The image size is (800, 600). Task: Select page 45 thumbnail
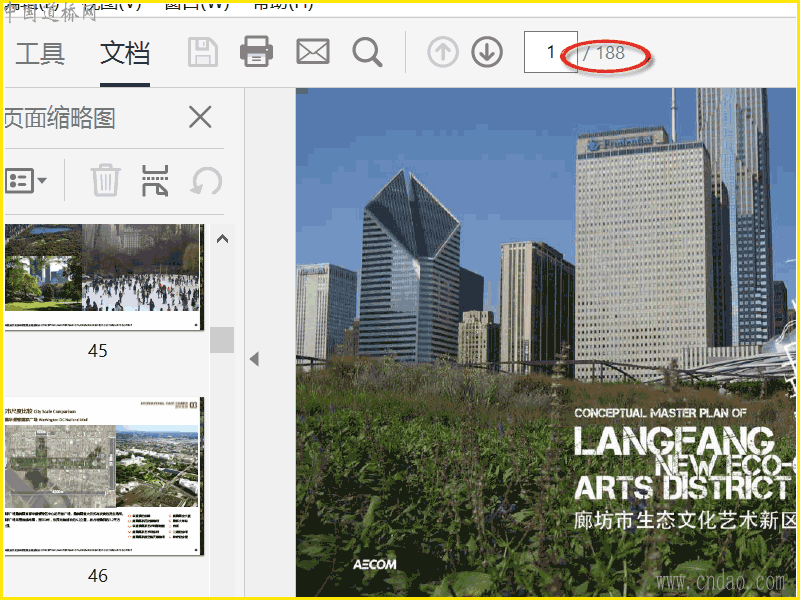[x=104, y=277]
